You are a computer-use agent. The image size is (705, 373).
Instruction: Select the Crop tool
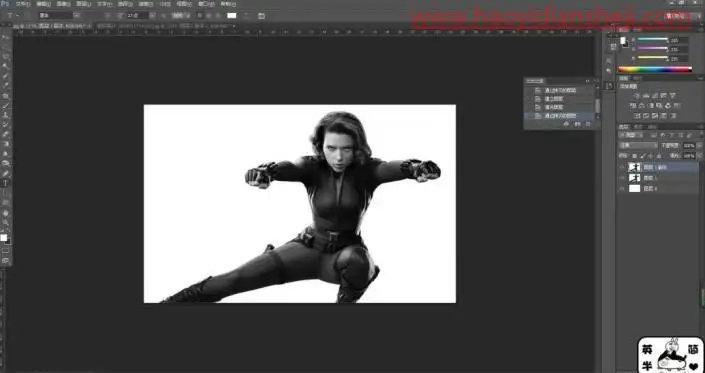click(x=6, y=76)
